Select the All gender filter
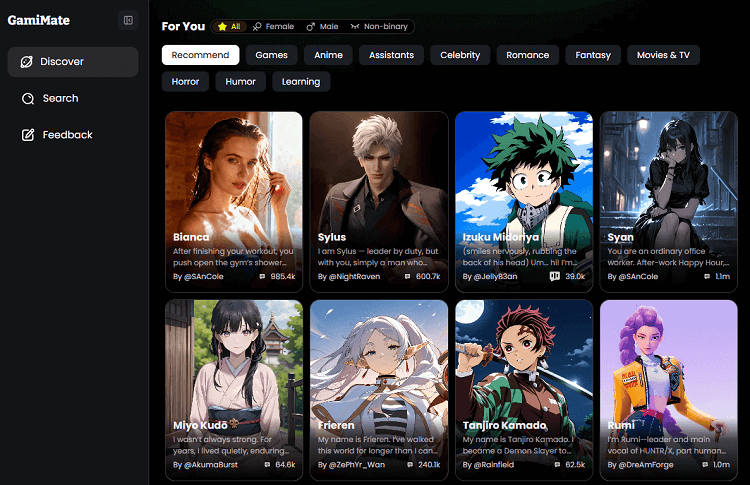 tap(229, 27)
